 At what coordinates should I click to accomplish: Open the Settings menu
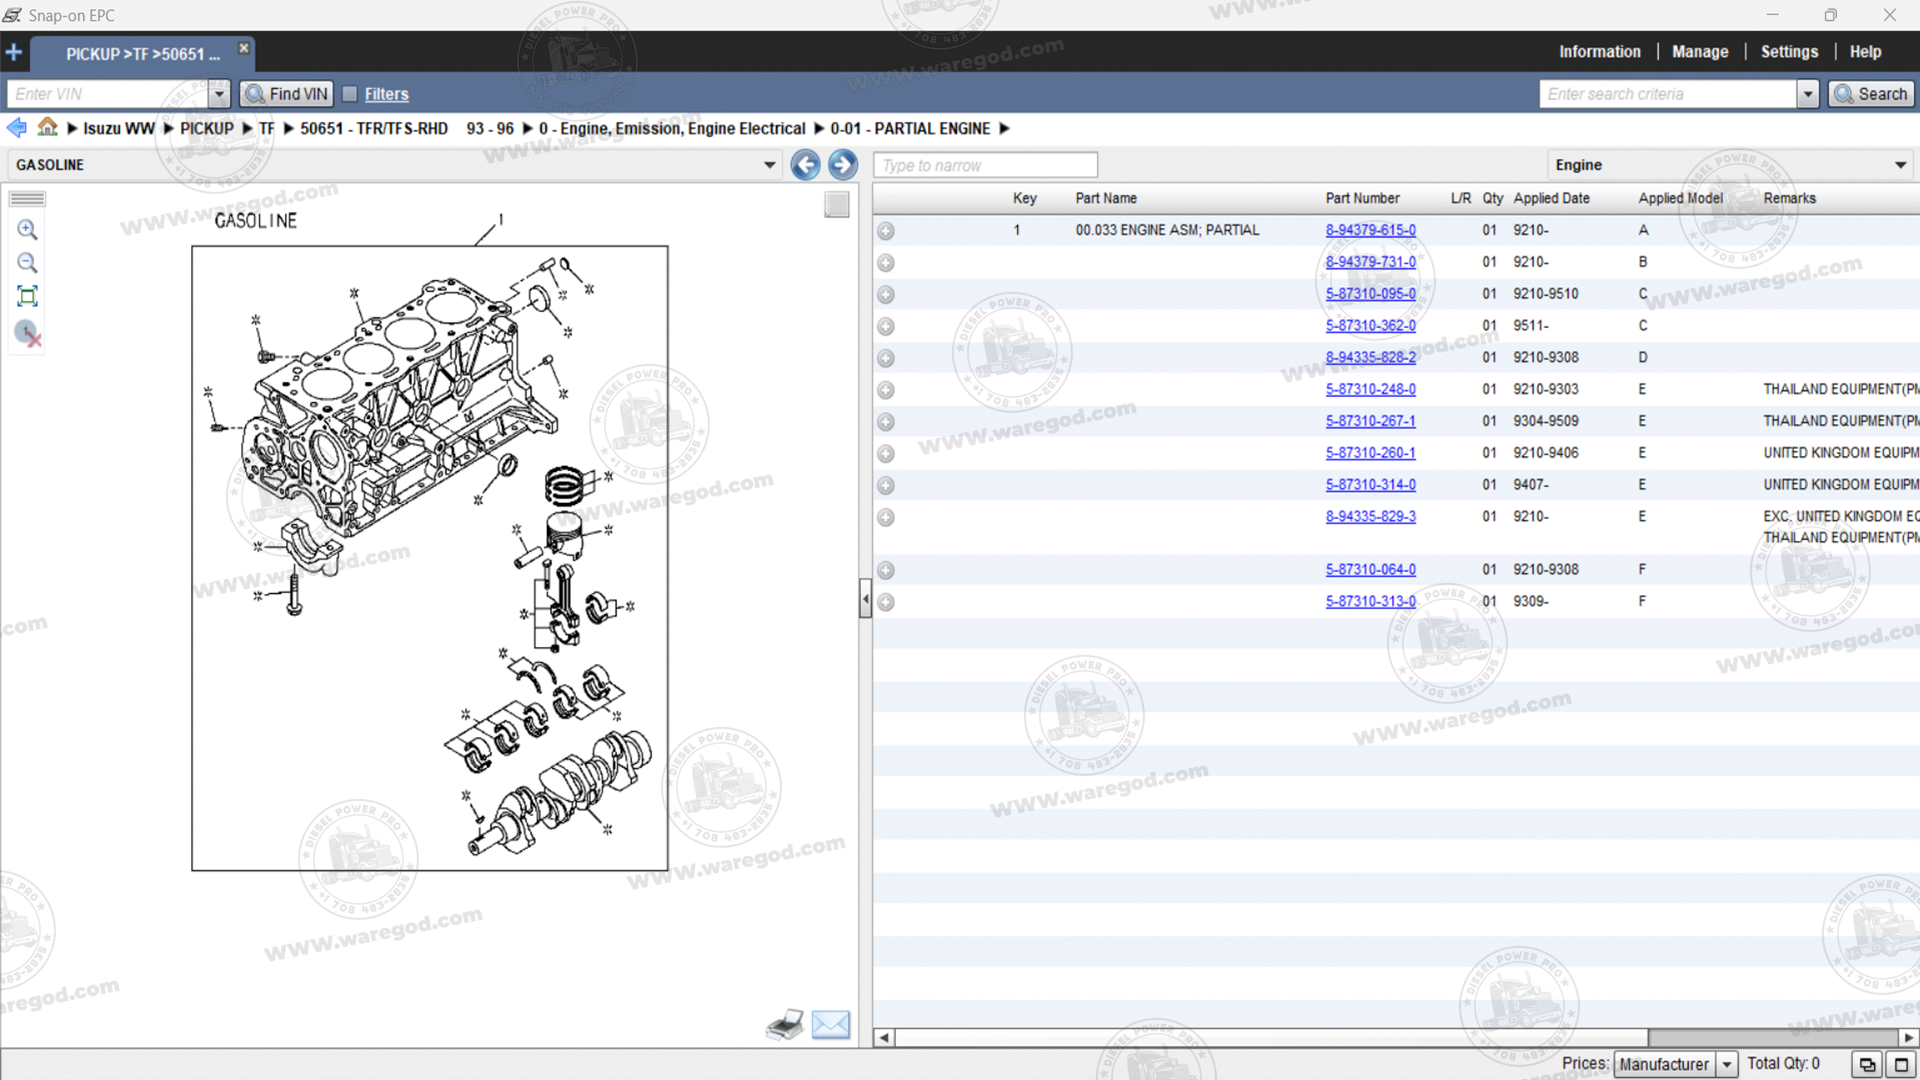(1789, 52)
